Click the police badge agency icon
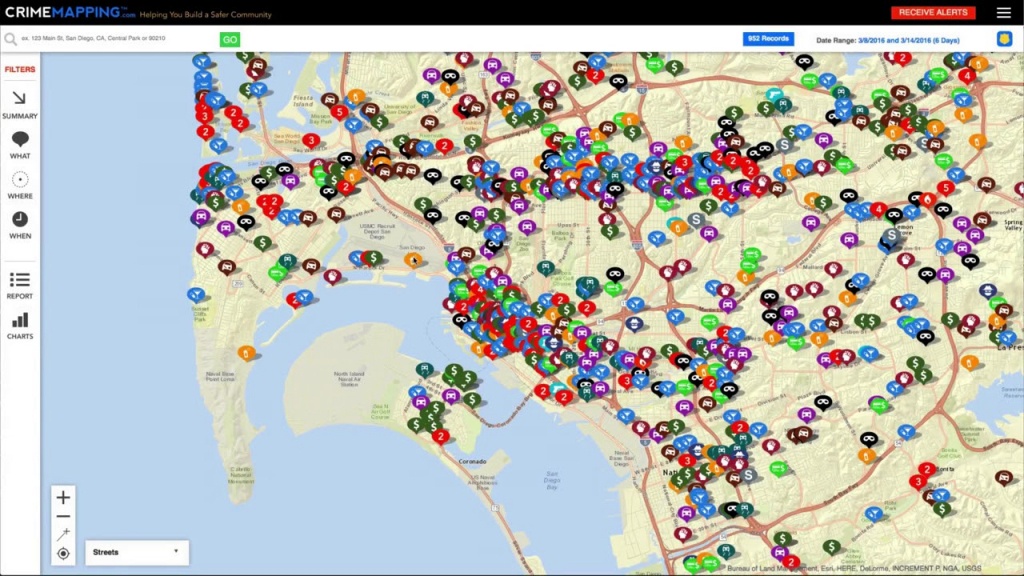Screen dimensions: 1024x576 pyautogui.click(x=1003, y=39)
